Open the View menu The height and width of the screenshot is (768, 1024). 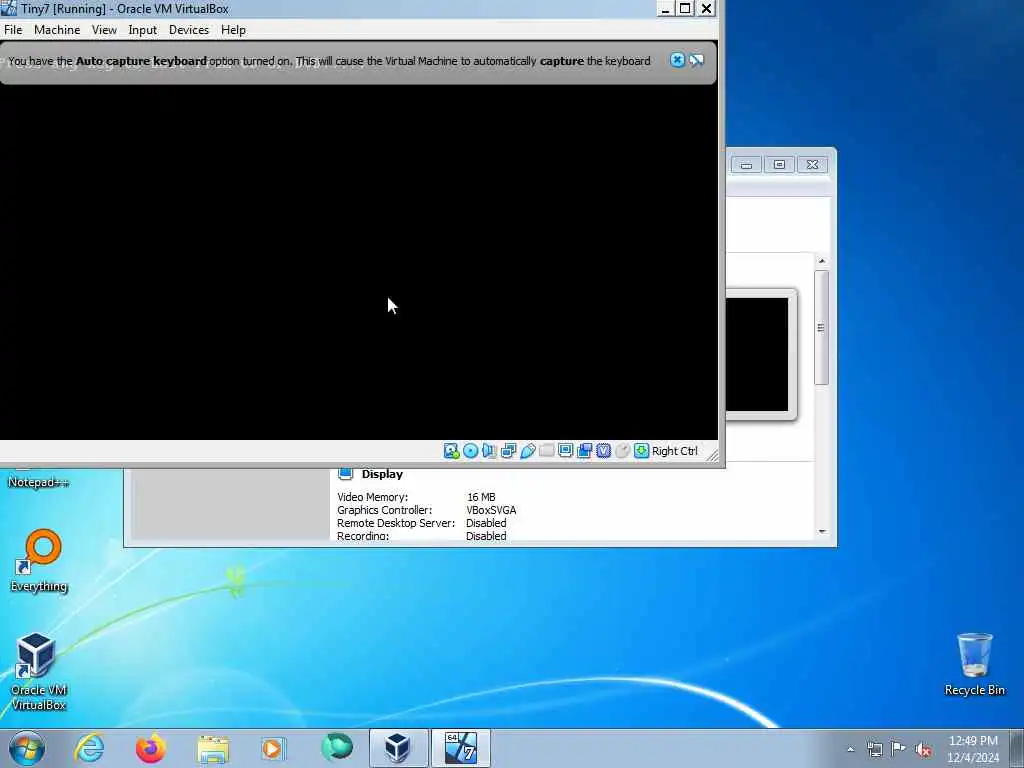click(104, 30)
